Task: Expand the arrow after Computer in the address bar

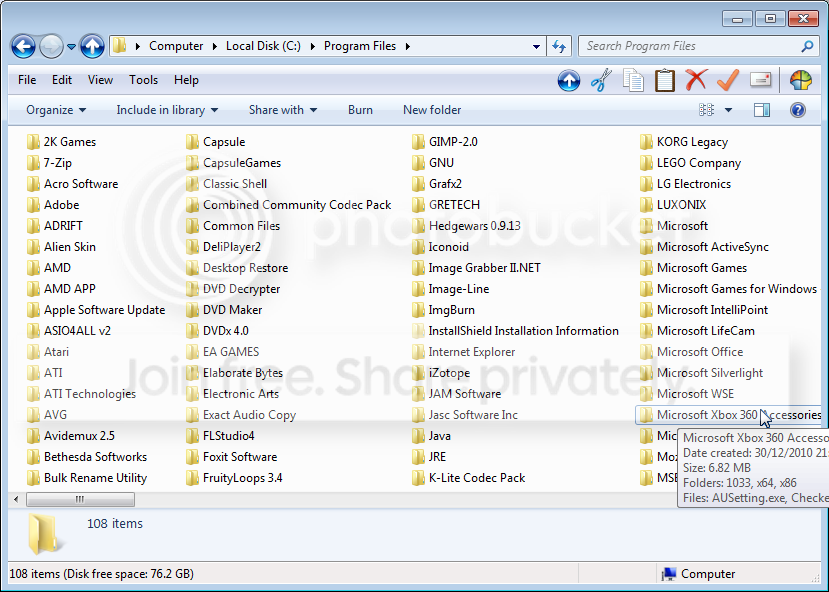Action: [x=215, y=47]
